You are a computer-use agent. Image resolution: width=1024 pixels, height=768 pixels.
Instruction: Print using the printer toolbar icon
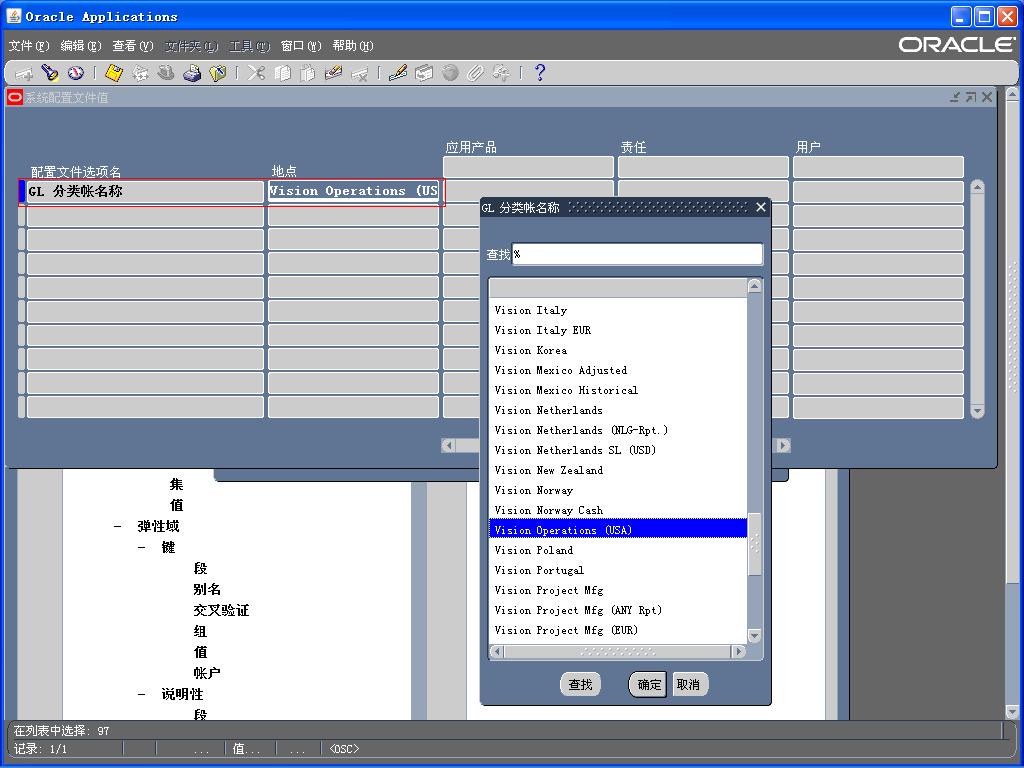point(191,73)
